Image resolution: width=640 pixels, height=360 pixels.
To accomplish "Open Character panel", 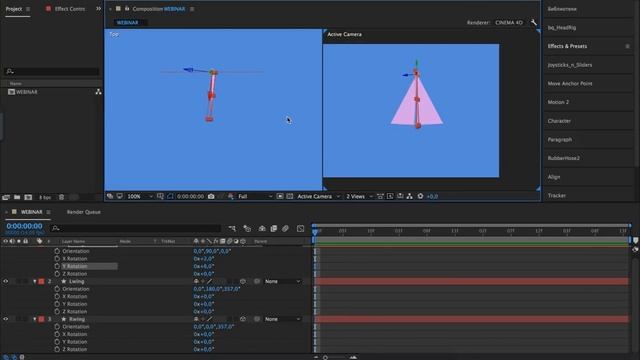I will click(559, 121).
